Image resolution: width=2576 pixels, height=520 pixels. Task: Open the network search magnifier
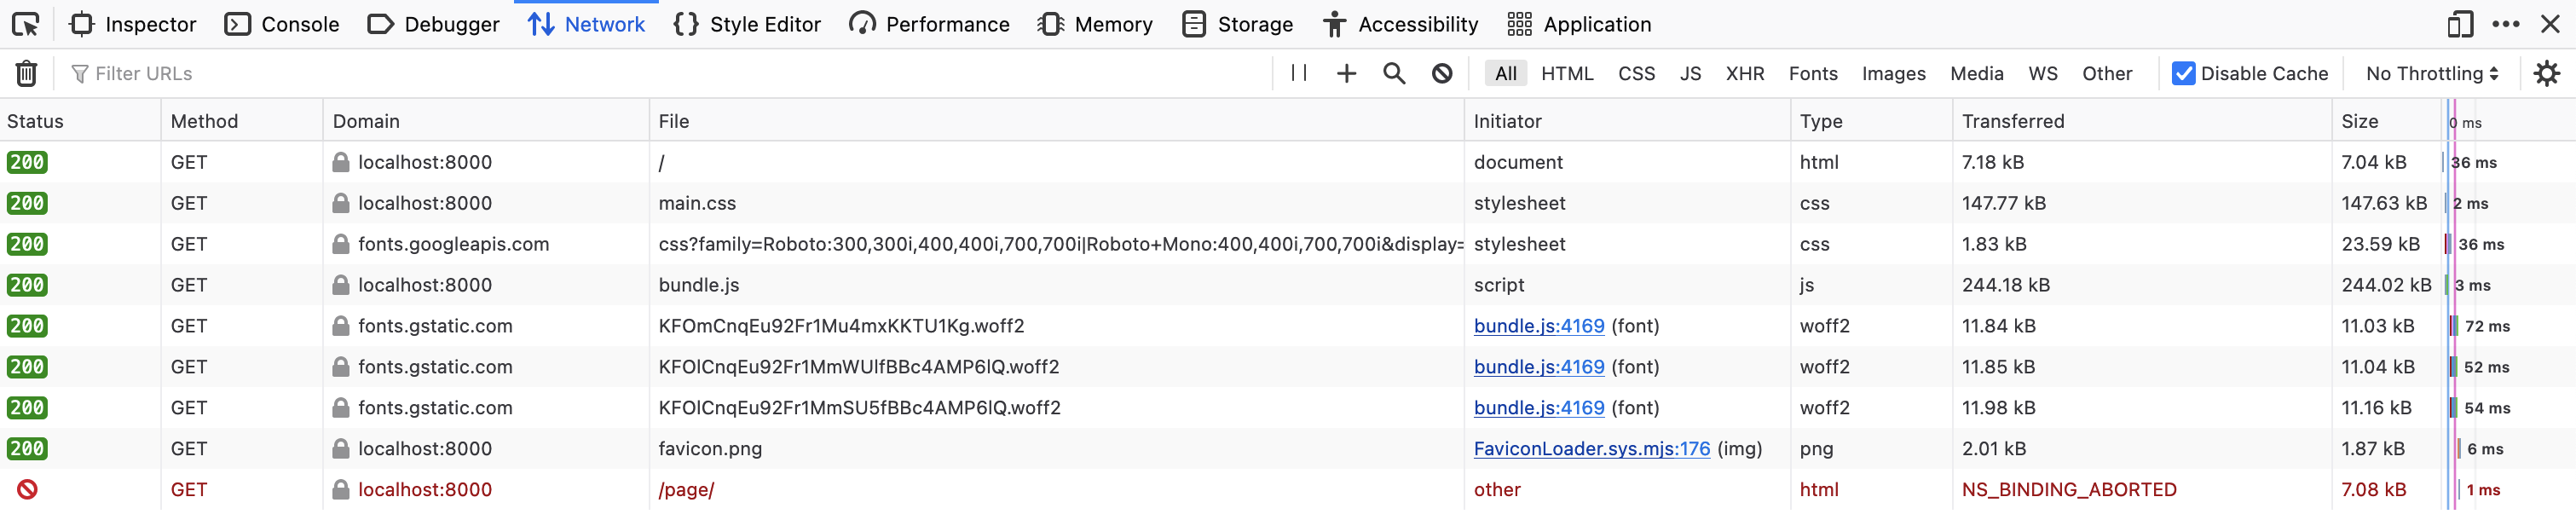[x=1394, y=73]
